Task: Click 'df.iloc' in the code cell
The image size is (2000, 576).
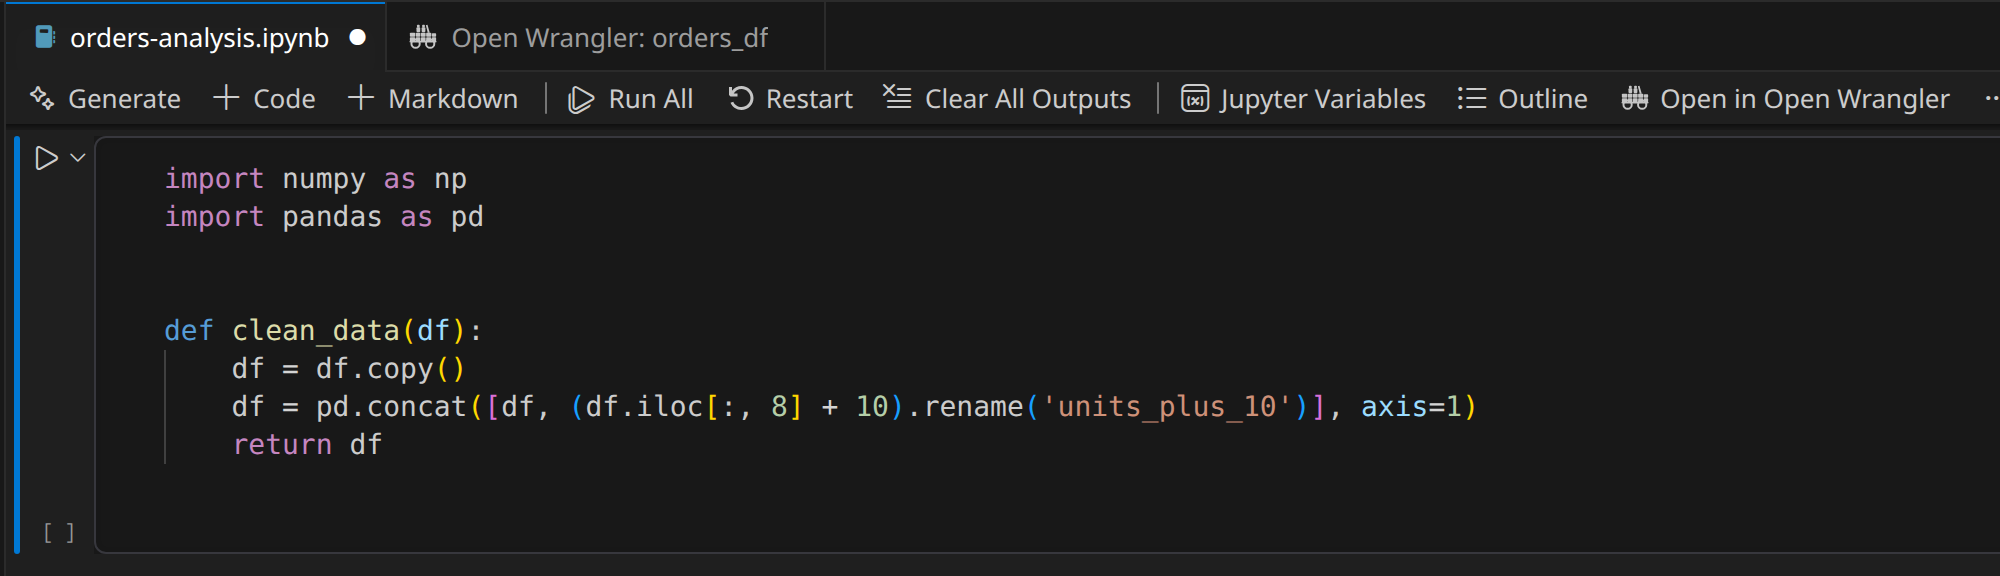Action: (644, 407)
